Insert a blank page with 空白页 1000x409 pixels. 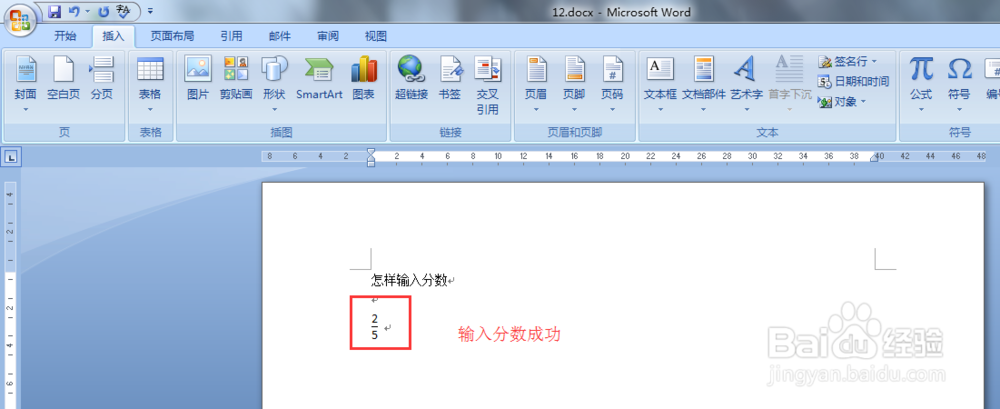(x=64, y=78)
